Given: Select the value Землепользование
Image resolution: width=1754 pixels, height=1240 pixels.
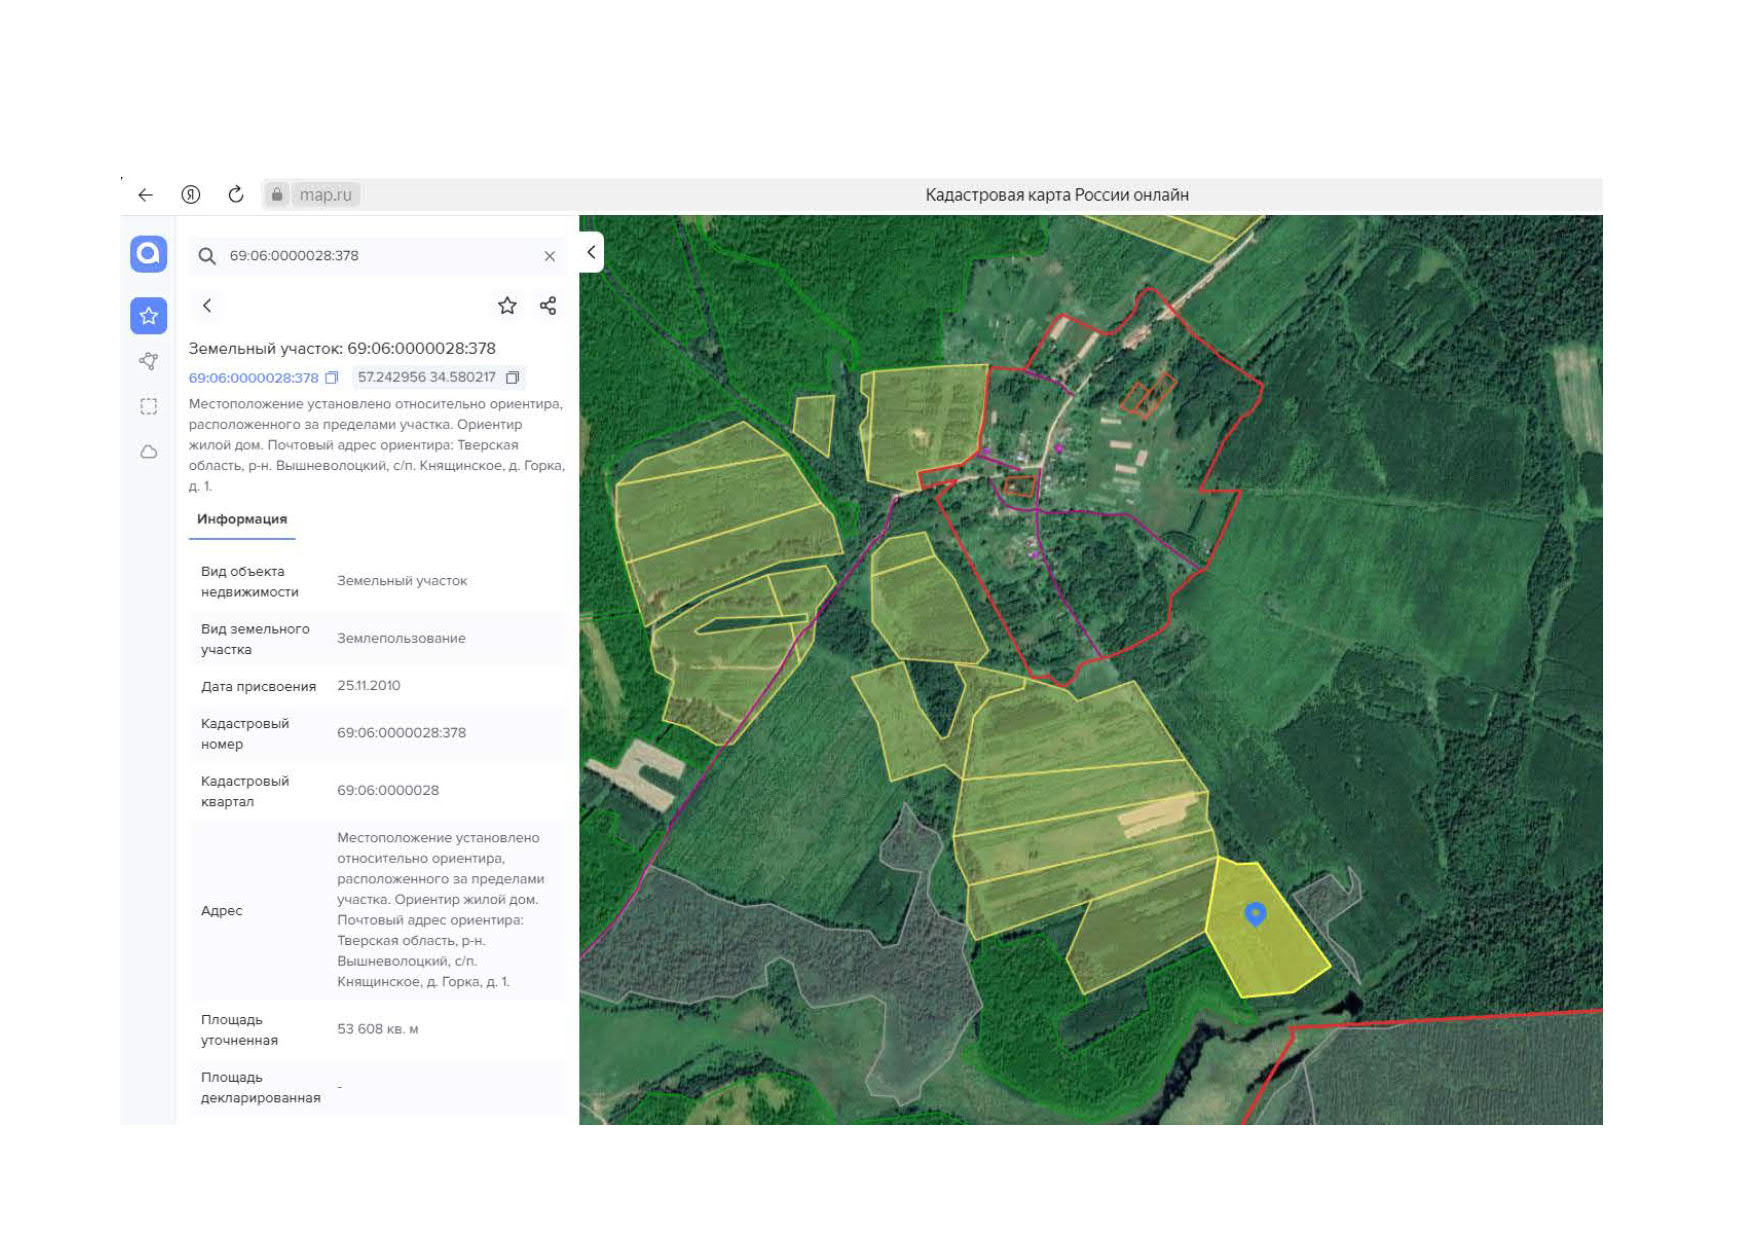Looking at the screenshot, I should click(401, 638).
